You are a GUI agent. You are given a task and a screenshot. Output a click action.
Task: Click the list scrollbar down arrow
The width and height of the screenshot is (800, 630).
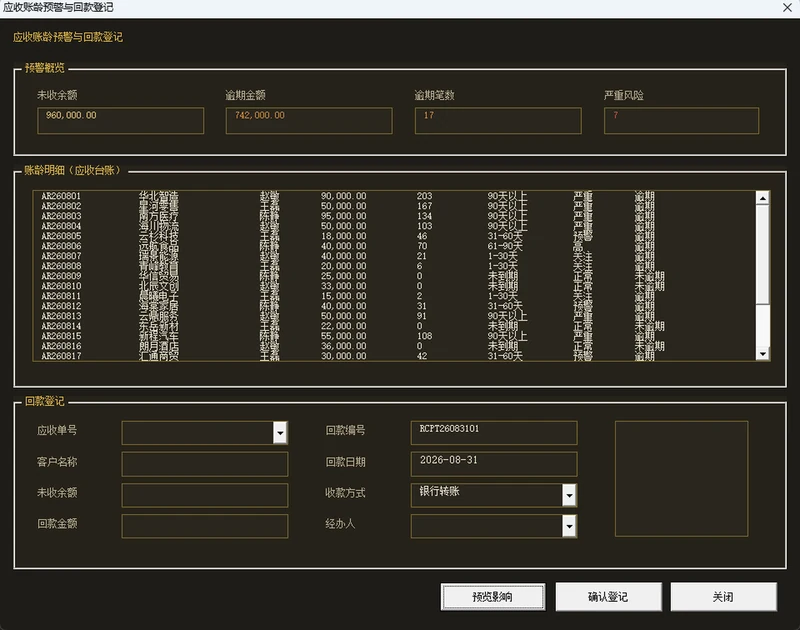763,354
